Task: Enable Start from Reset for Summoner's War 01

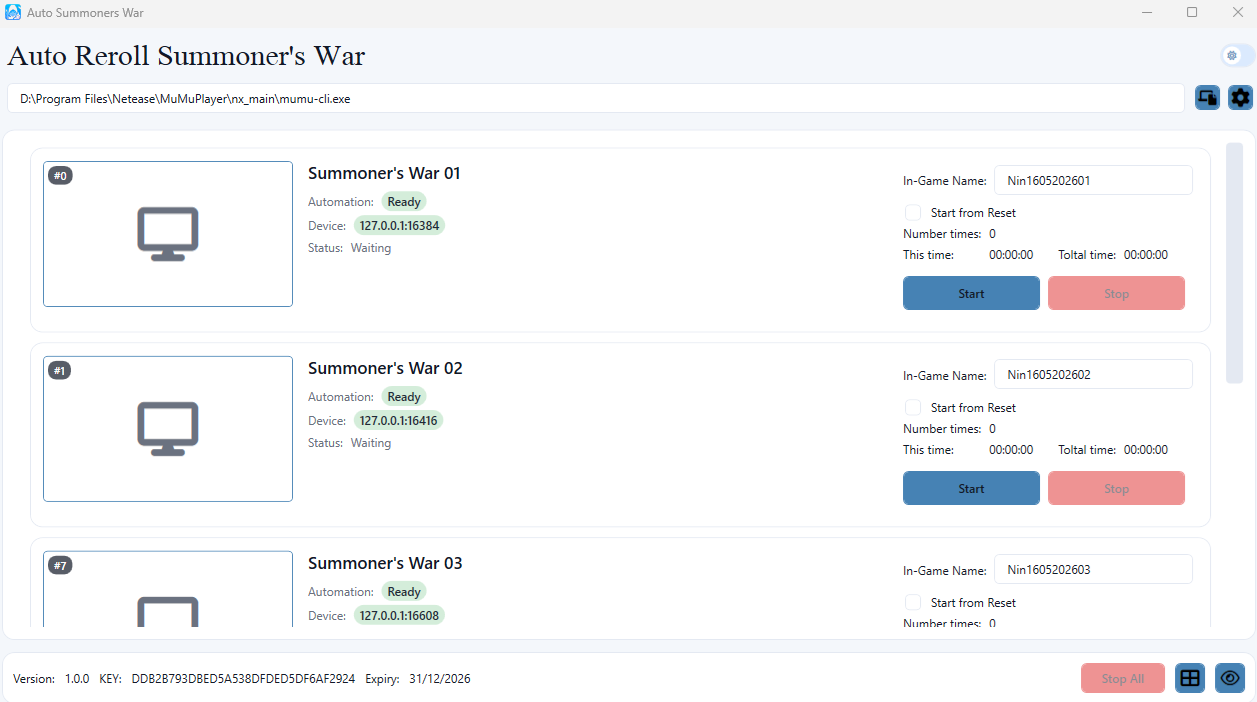Action: click(913, 213)
